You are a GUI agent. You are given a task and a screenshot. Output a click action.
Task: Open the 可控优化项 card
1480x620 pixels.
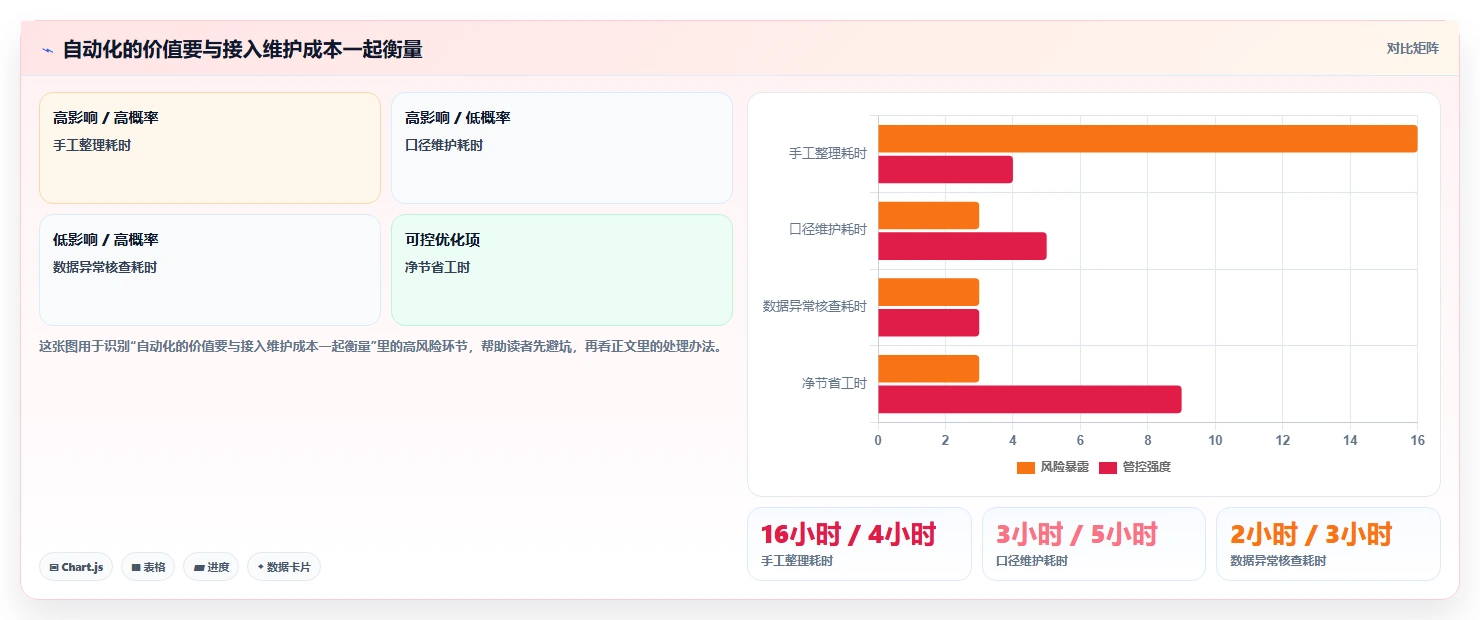562,270
